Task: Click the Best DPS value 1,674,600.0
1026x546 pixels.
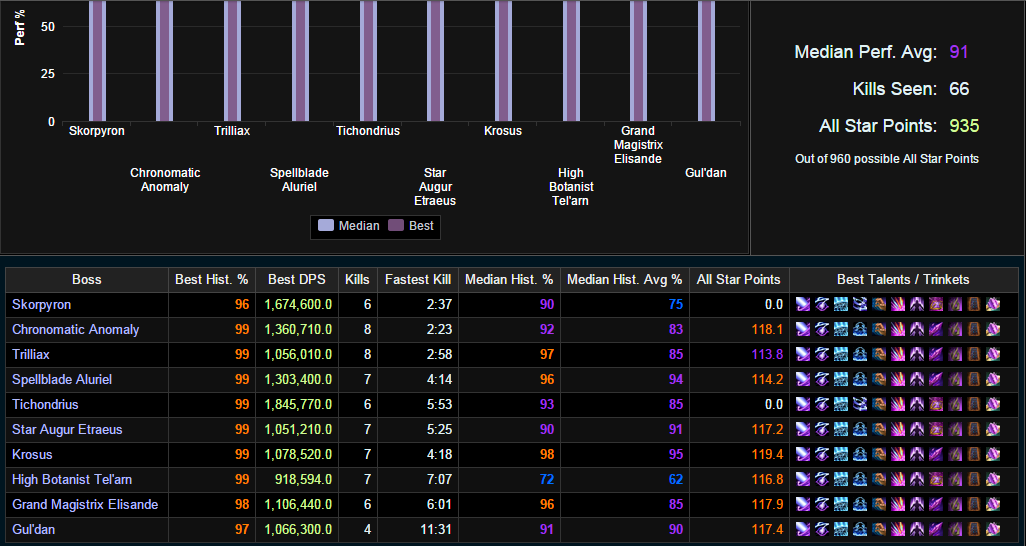Action: [x=298, y=304]
